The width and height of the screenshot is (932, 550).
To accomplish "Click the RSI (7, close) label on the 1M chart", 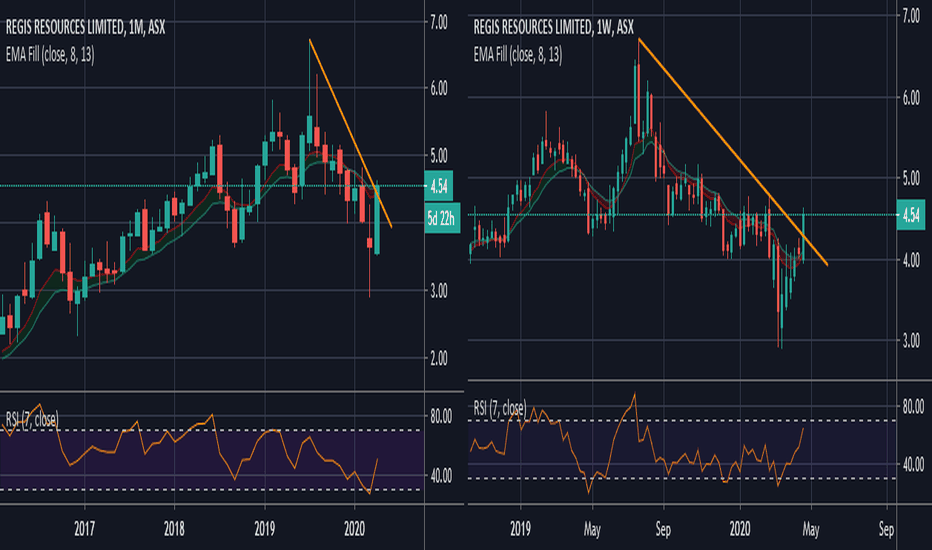I will click(32, 419).
